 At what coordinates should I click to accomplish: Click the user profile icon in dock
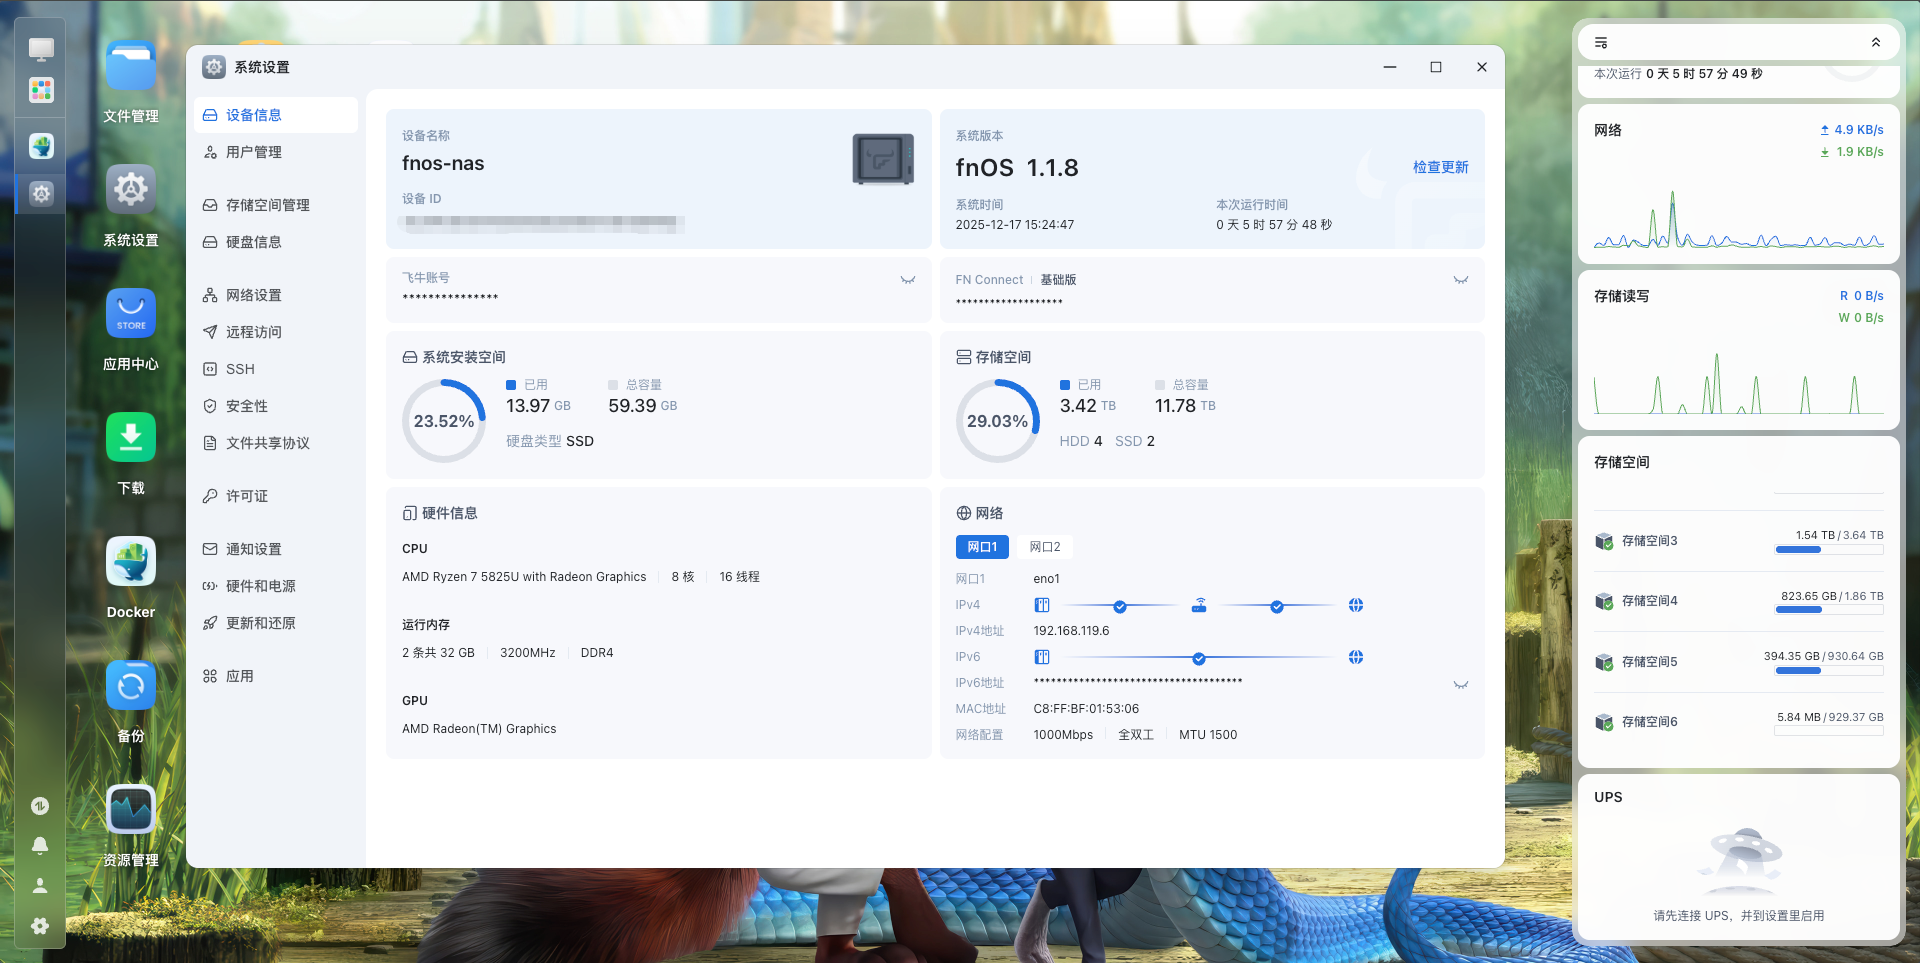click(40, 886)
